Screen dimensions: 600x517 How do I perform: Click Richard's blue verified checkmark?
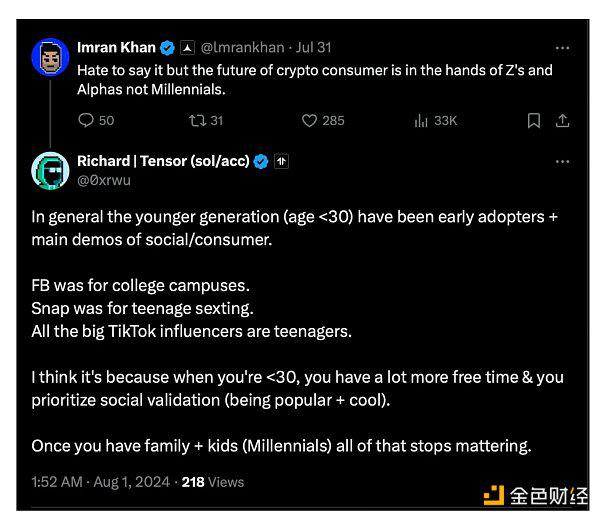[x=261, y=161]
